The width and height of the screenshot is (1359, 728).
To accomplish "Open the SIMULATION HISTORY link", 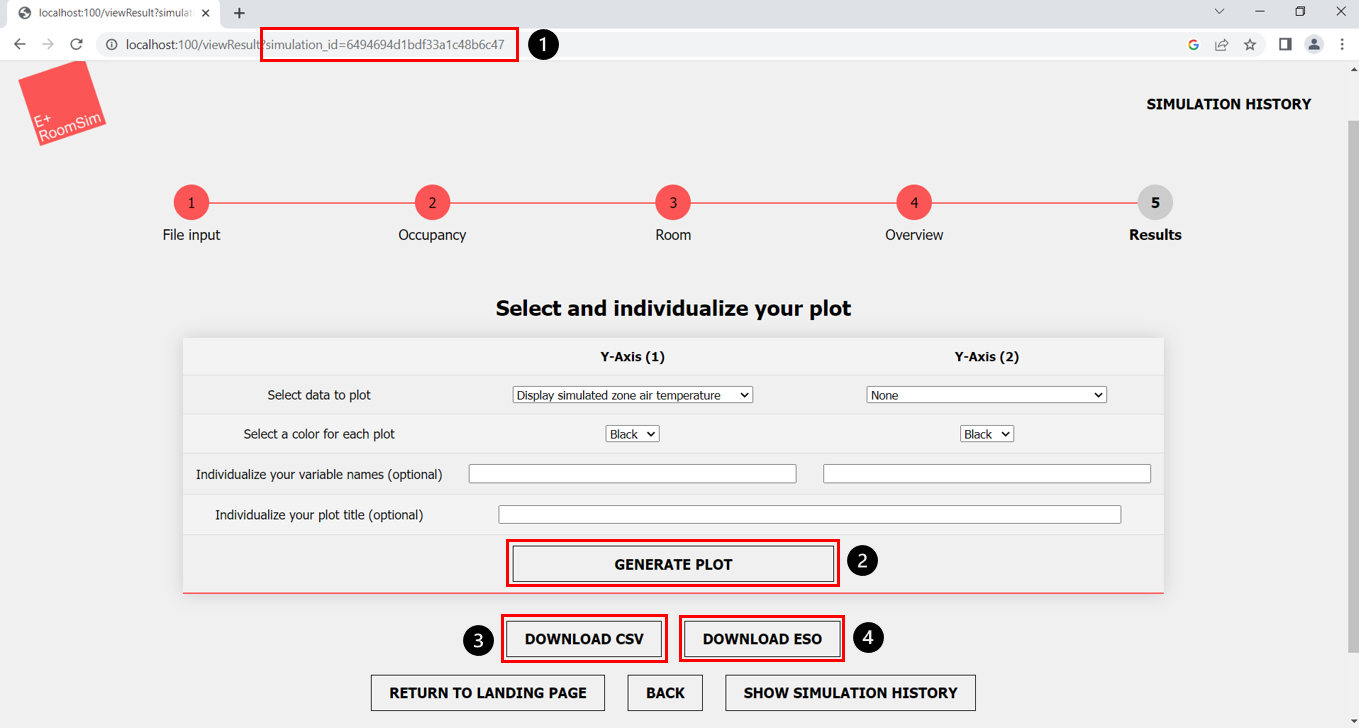I will 1228,104.
